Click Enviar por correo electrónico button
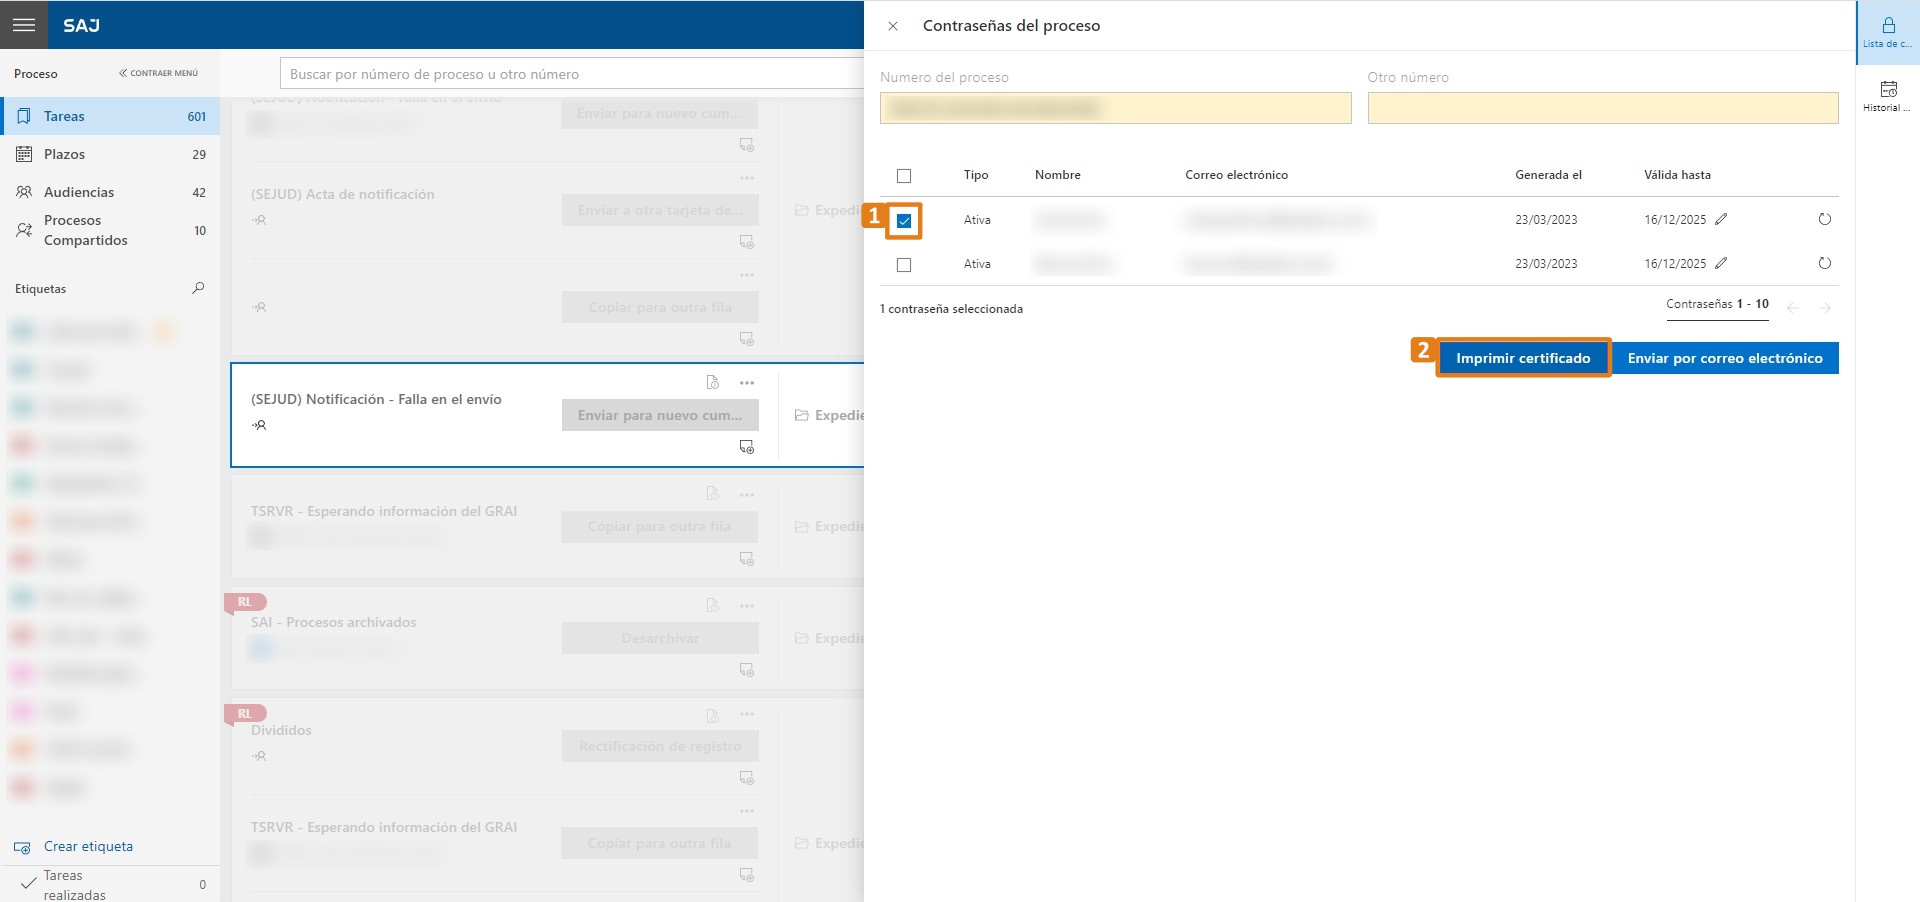 pos(1725,358)
